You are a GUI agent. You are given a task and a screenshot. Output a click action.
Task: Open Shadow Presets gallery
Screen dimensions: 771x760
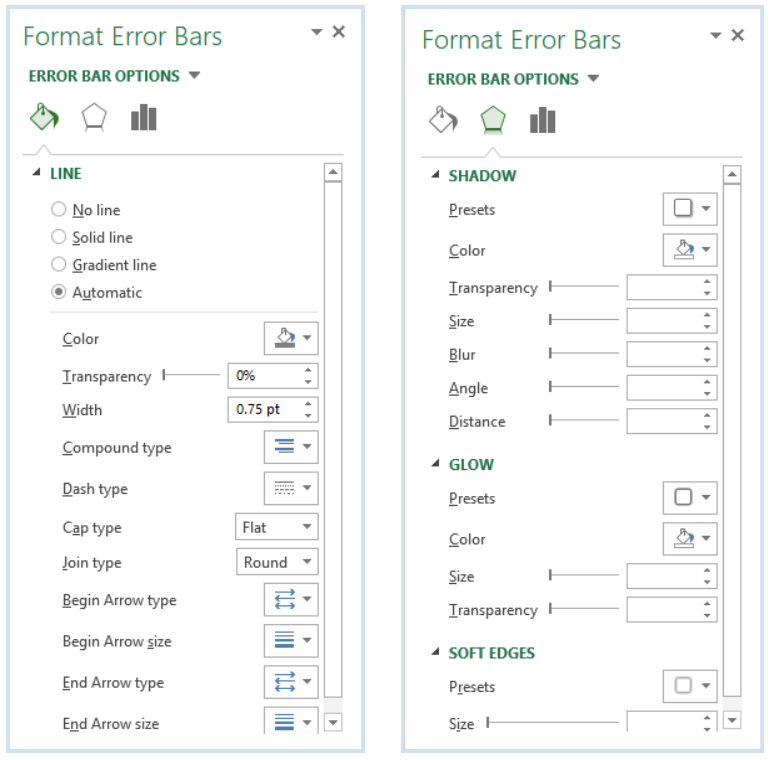[x=690, y=209]
